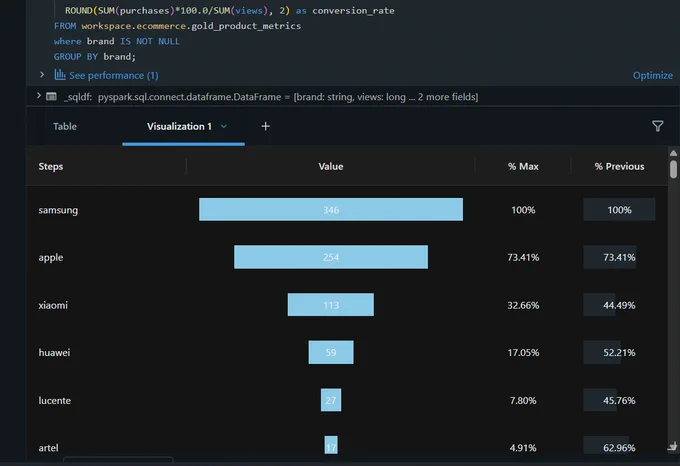Click the GROUP BY brand code line
Image resolution: width=680 pixels, height=466 pixels.
point(95,57)
